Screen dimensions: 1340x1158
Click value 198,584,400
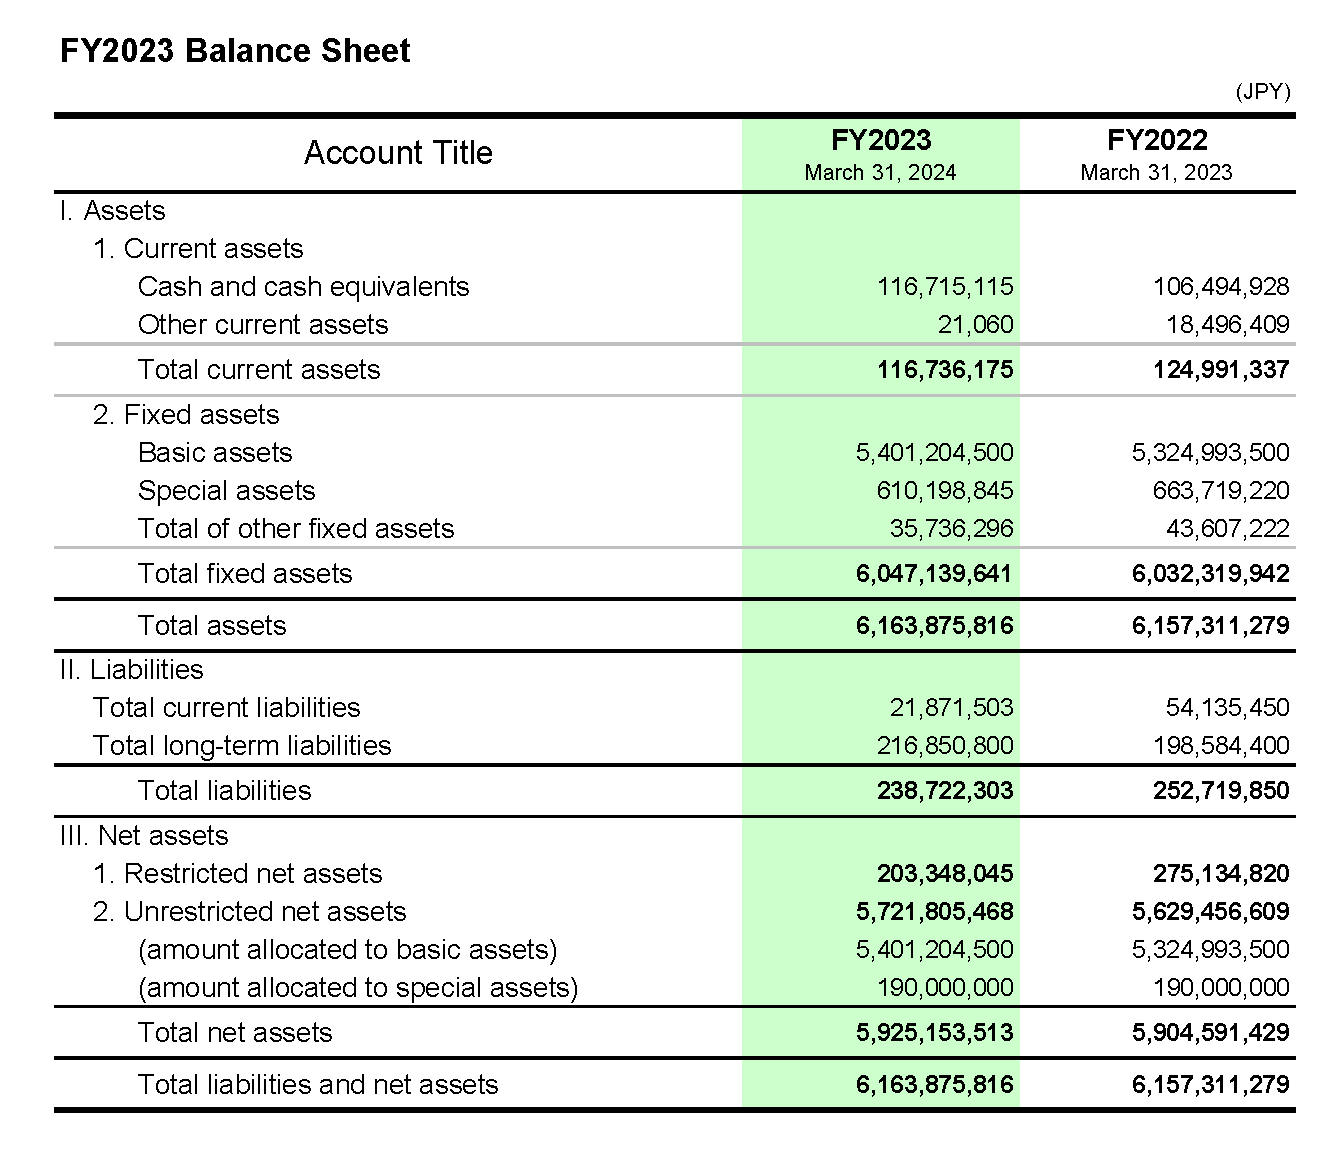(1221, 746)
